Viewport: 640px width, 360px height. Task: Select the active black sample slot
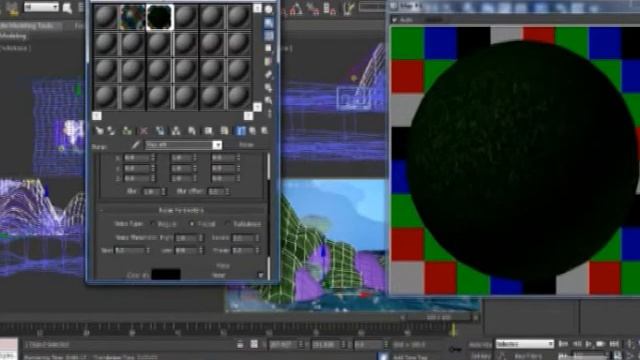click(x=159, y=17)
